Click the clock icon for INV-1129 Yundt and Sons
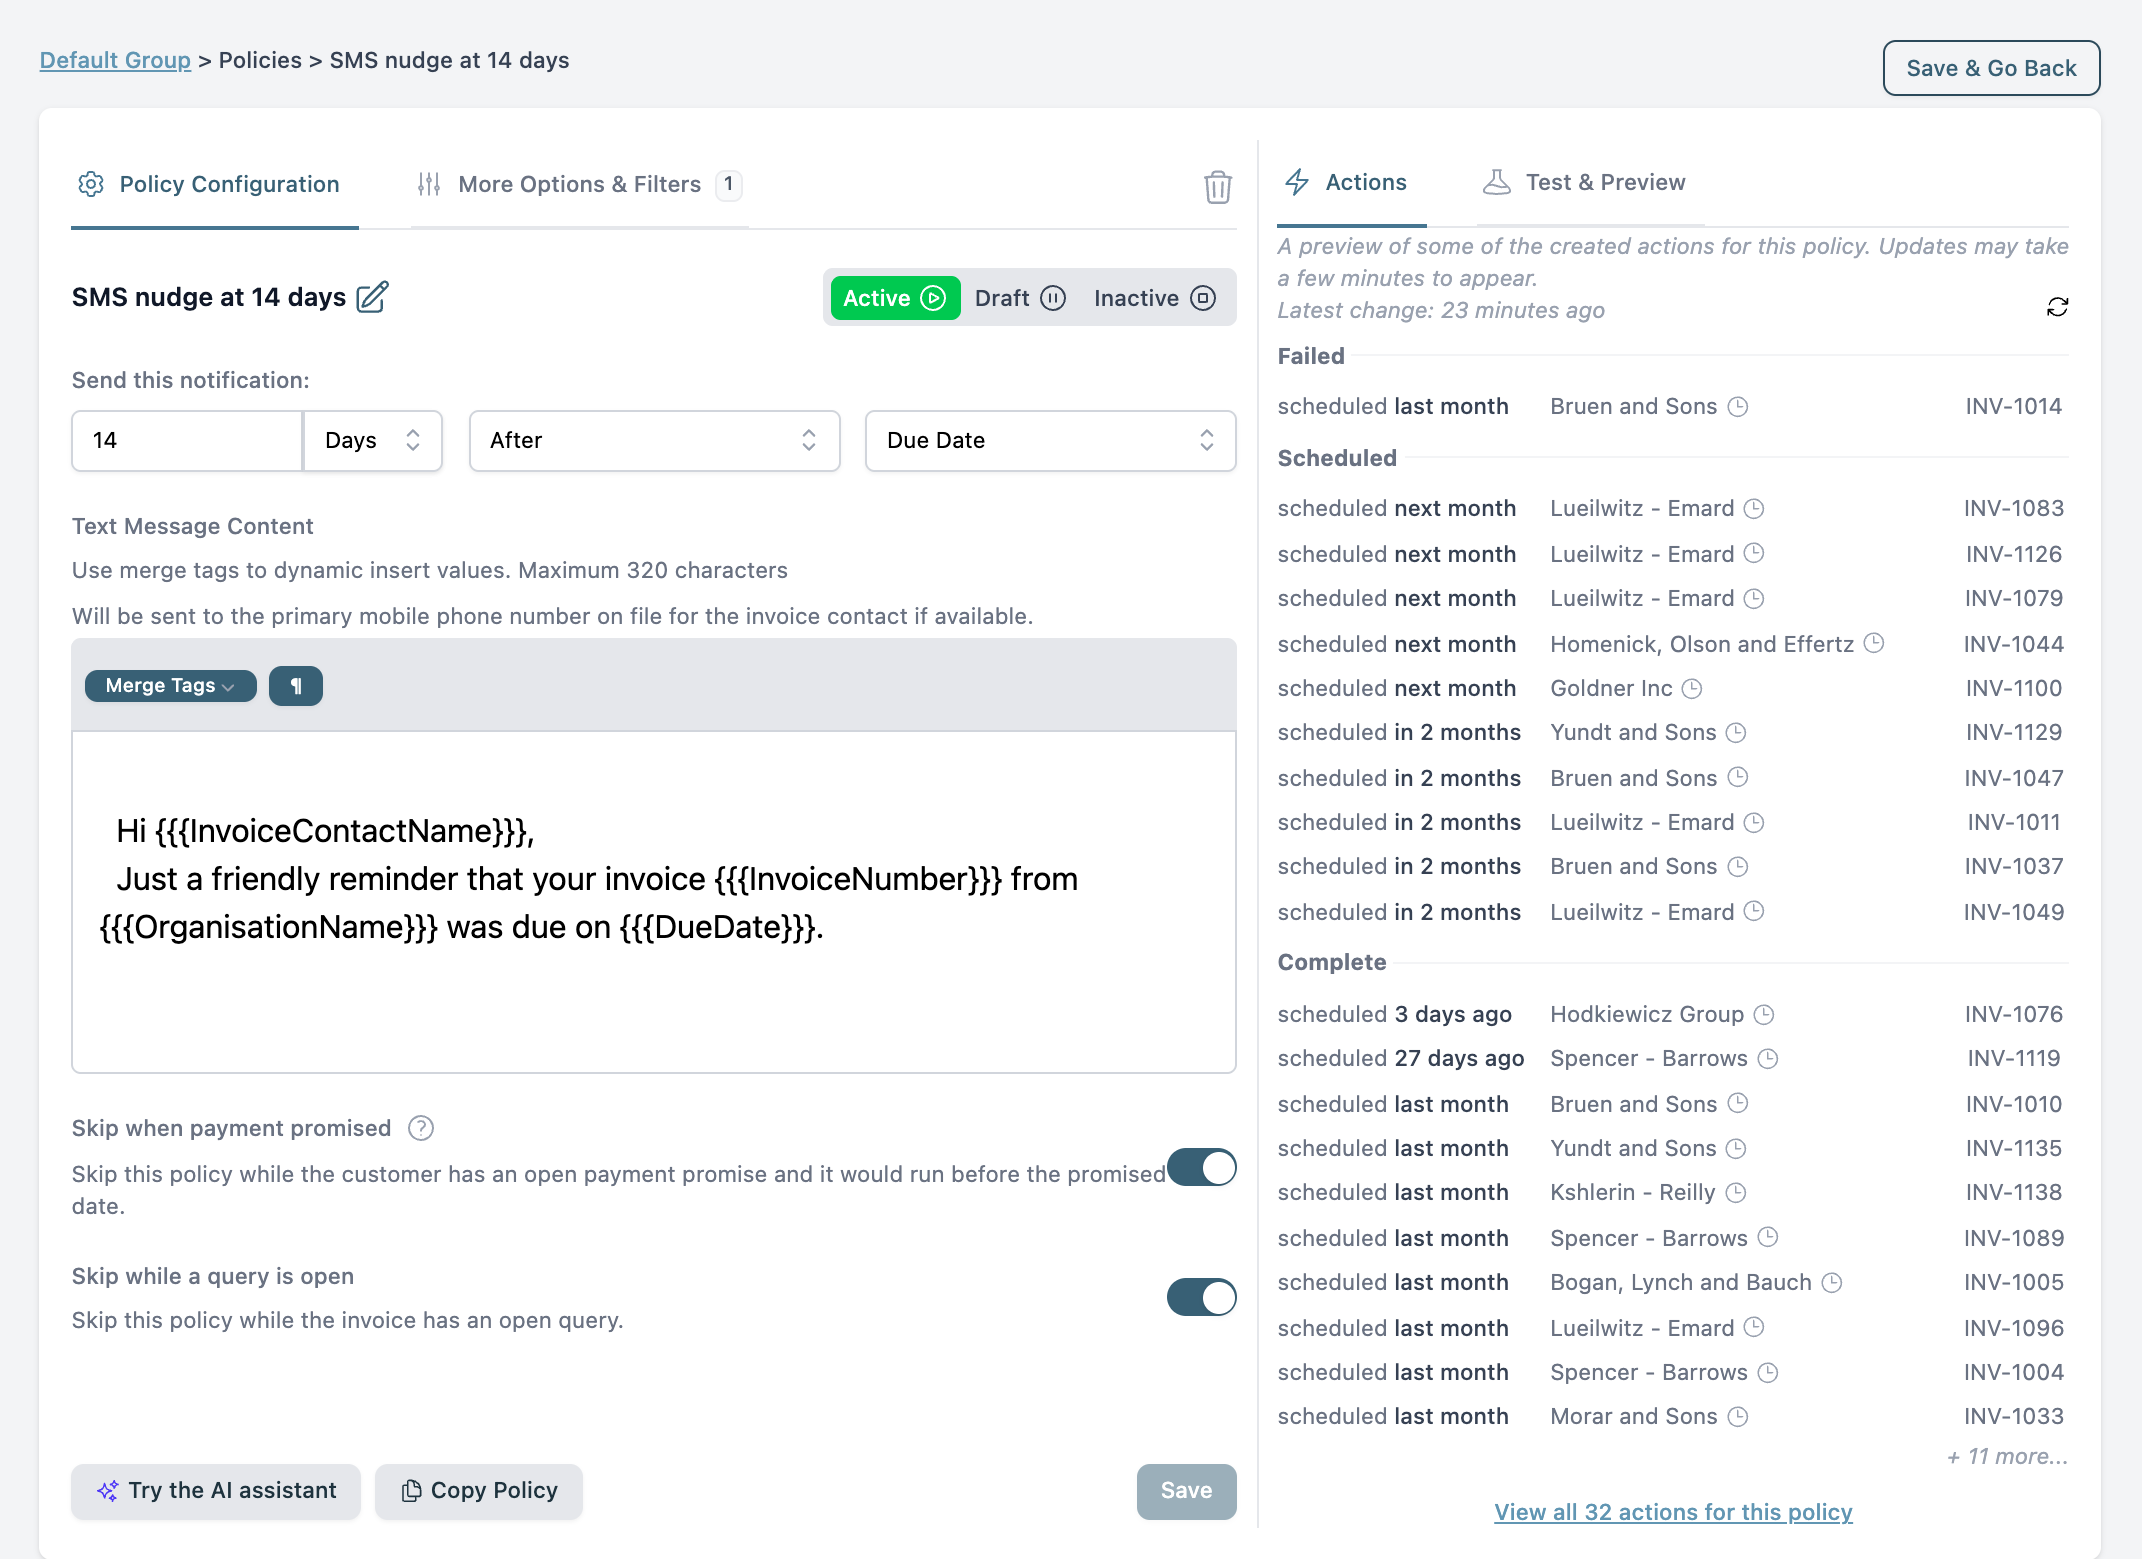This screenshot has width=2142, height=1559. pos(1736,733)
